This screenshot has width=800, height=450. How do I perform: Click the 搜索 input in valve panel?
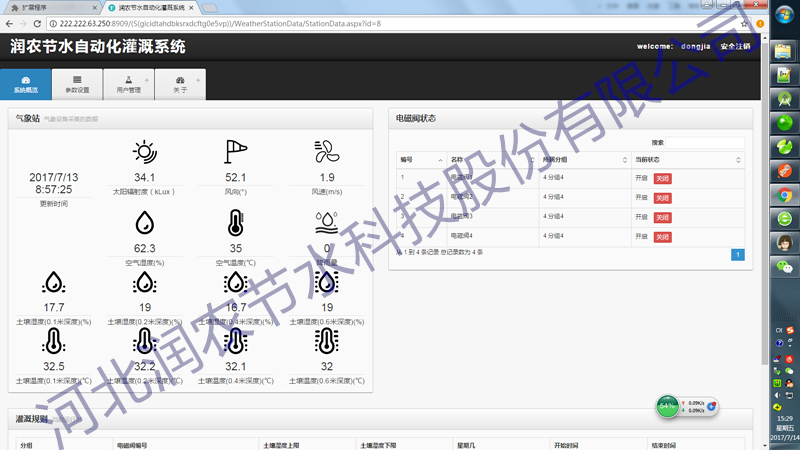click(x=705, y=142)
